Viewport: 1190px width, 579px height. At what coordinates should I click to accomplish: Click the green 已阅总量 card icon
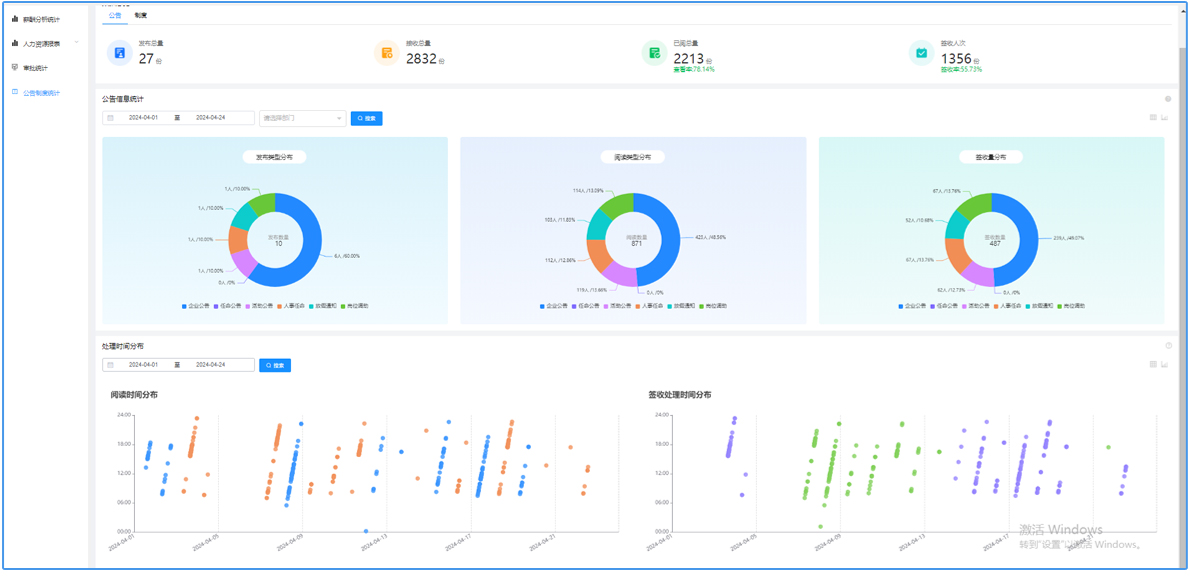654,53
